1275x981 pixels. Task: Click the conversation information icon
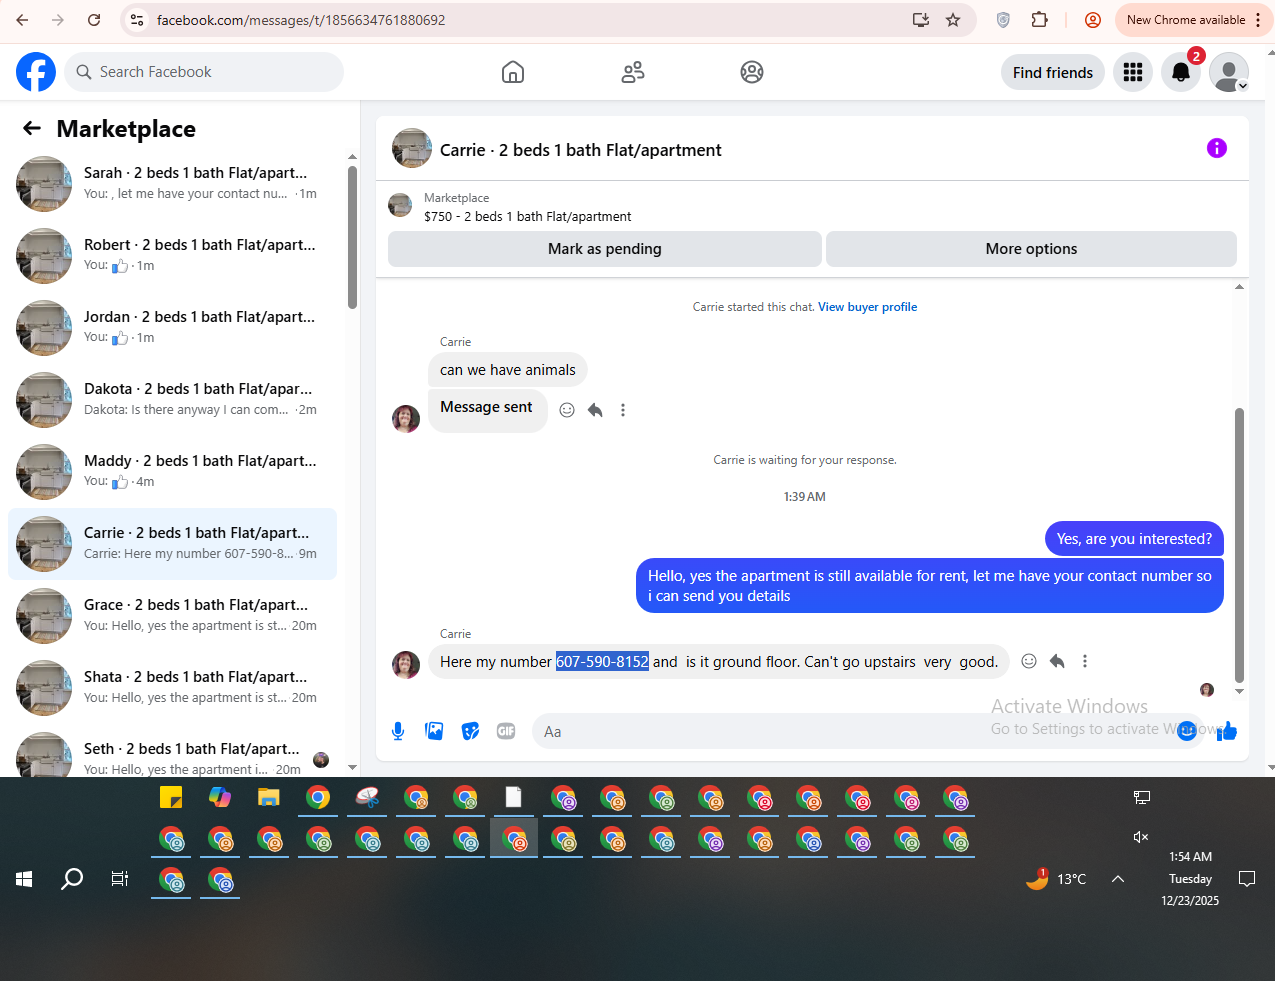tap(1217, 148)
